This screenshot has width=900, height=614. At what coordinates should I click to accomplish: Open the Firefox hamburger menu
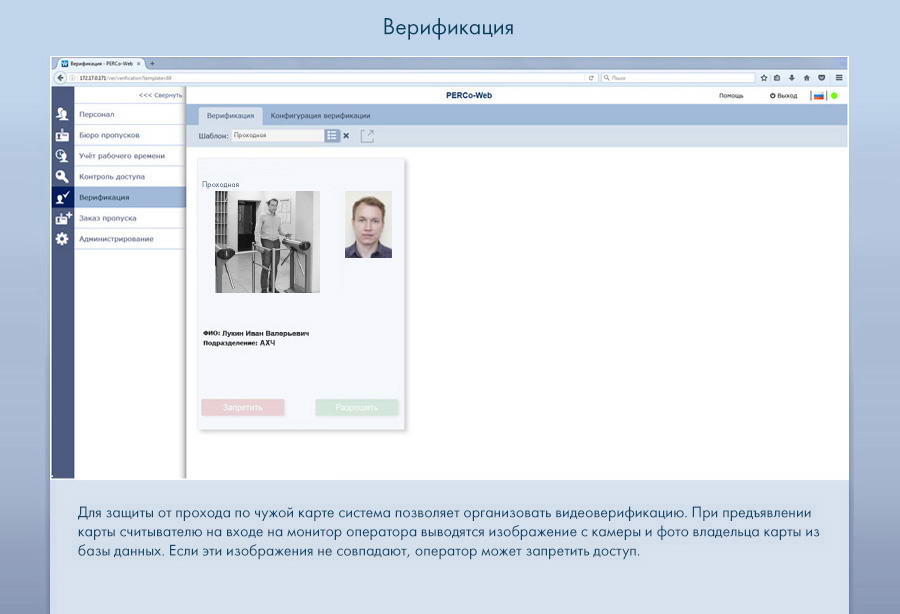(x=838, y=77)
